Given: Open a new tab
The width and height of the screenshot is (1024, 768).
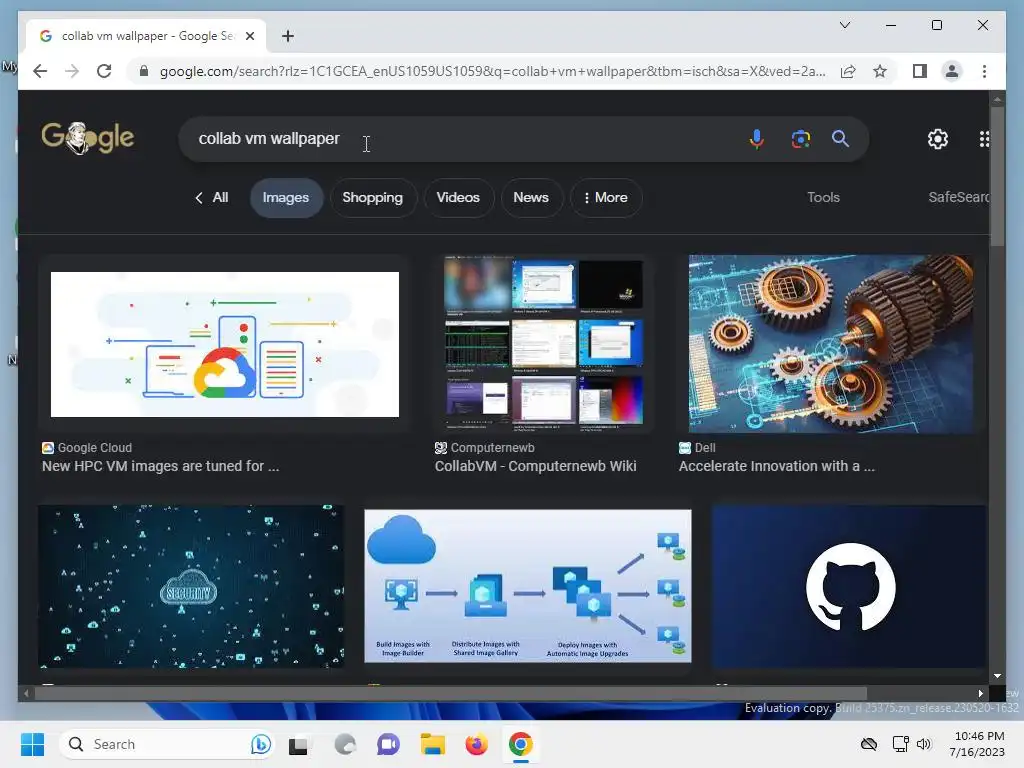Looking at the screenshot, I should pyautogui.click(x=288, y=36).
